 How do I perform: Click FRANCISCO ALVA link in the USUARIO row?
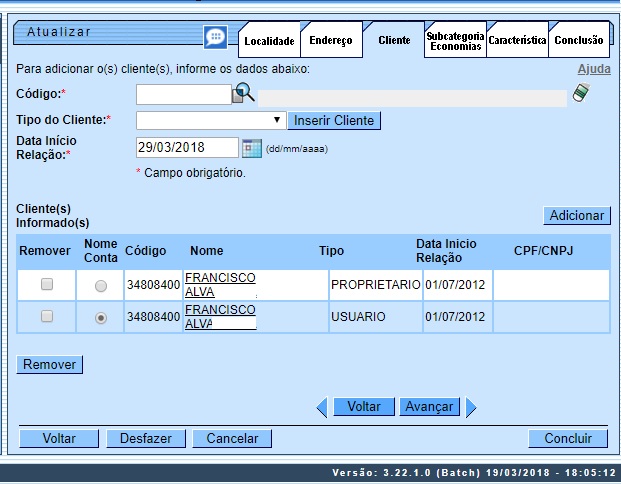[x=219, y=316]
